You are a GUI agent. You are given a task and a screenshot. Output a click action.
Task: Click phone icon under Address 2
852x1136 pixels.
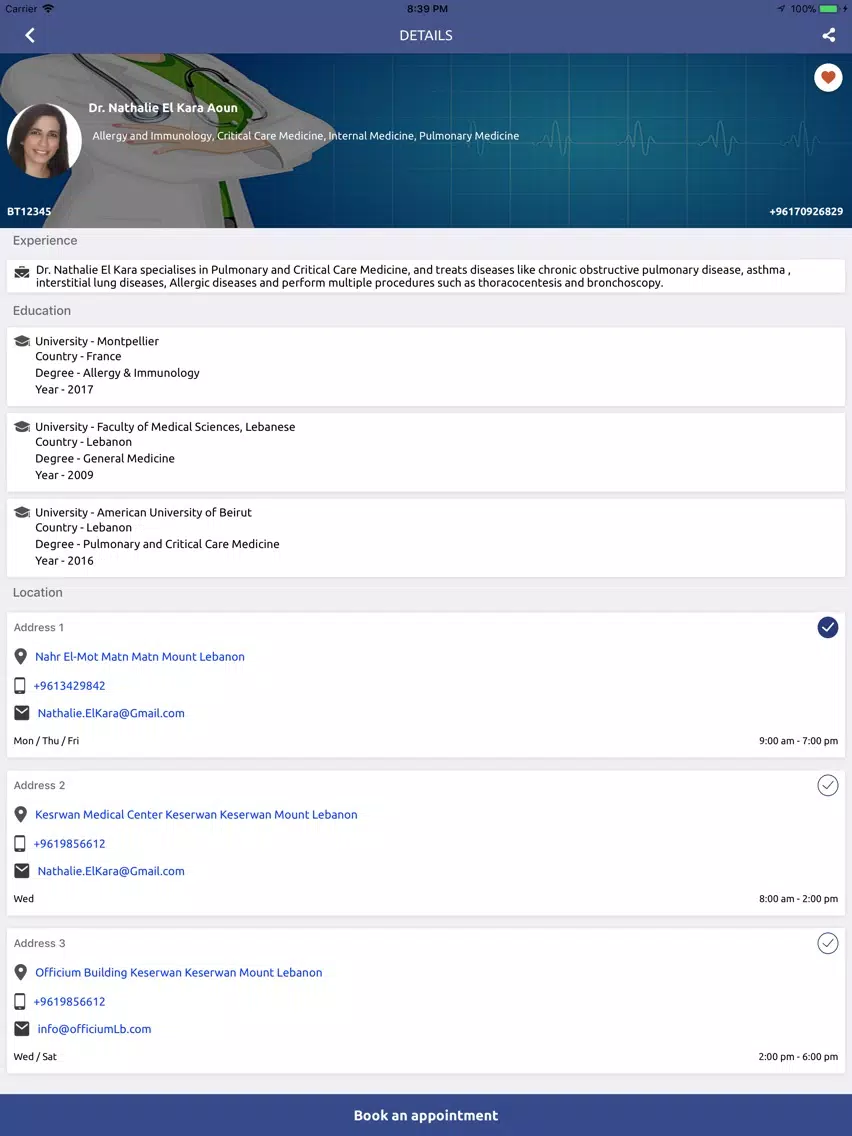pos(20,843)
